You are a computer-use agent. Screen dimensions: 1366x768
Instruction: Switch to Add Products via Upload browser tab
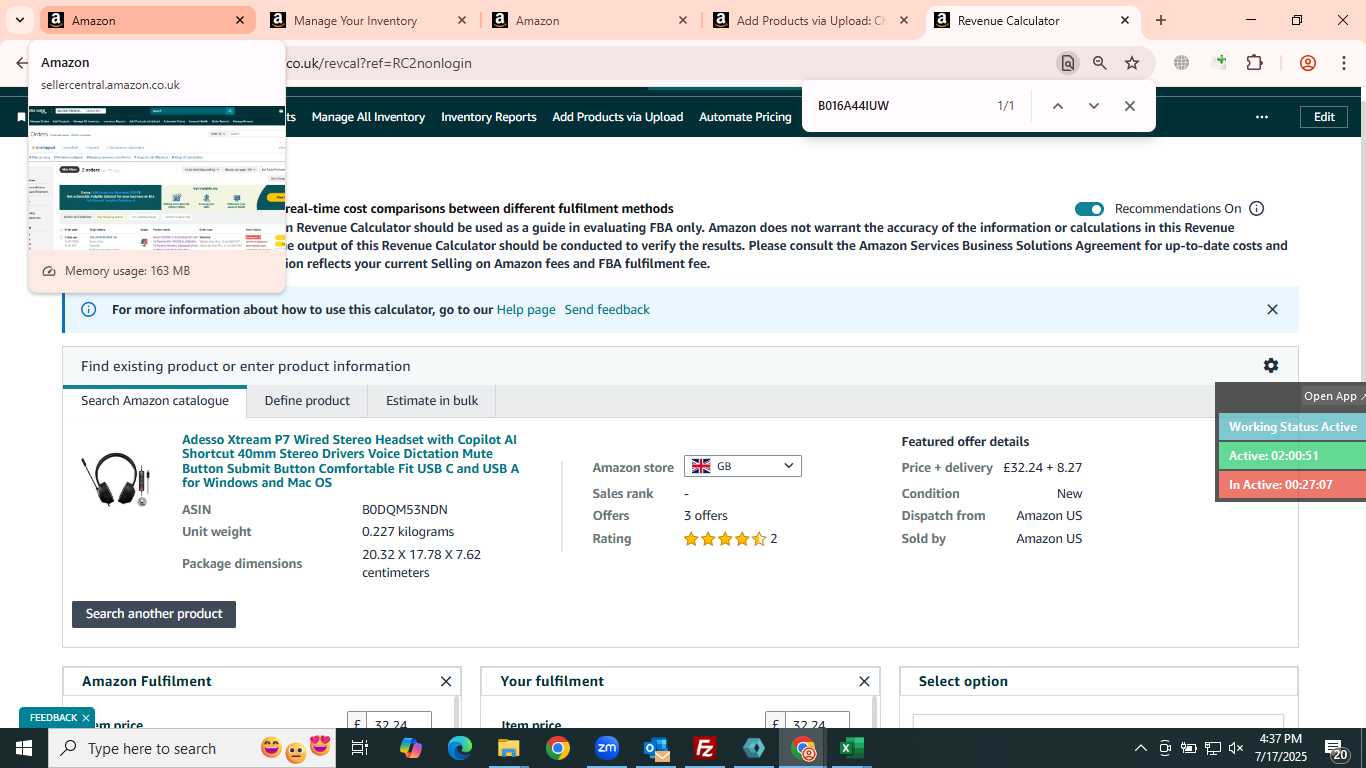coord(810,20)
